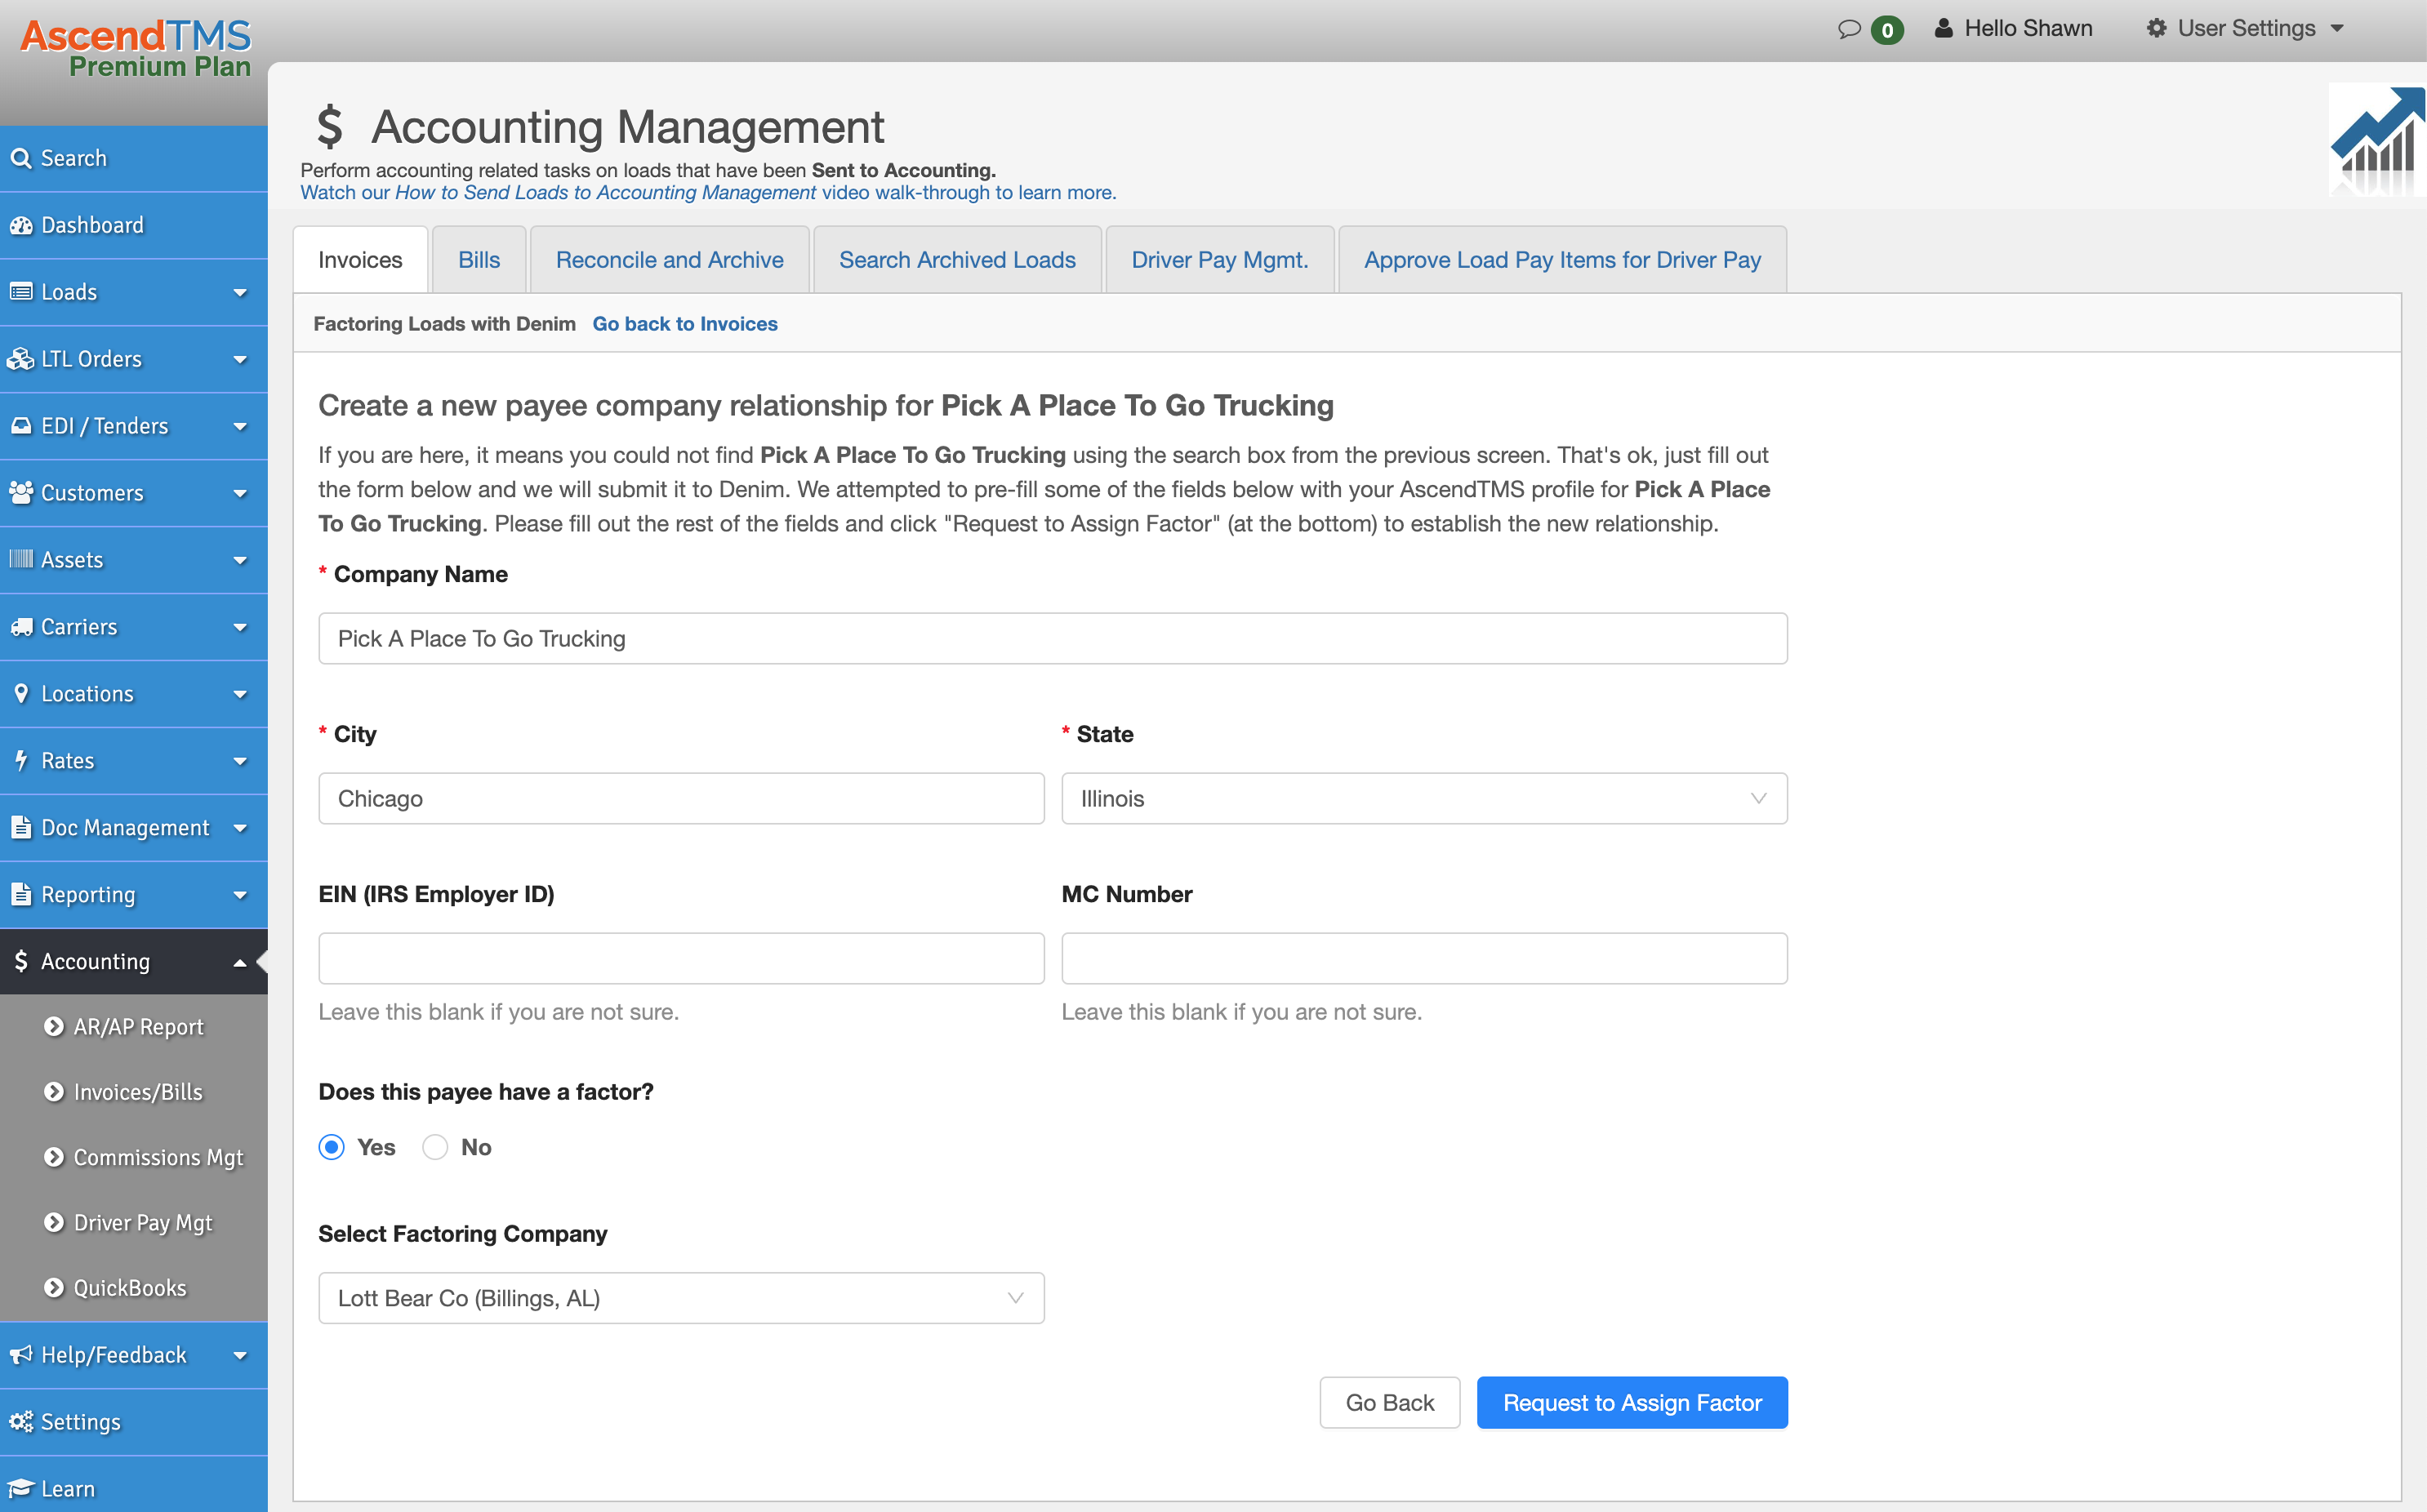The width and height of the screenshot is (2427, 1512).
Task: Click the Carriers truck icon
Action: click(x=21, y=627)
